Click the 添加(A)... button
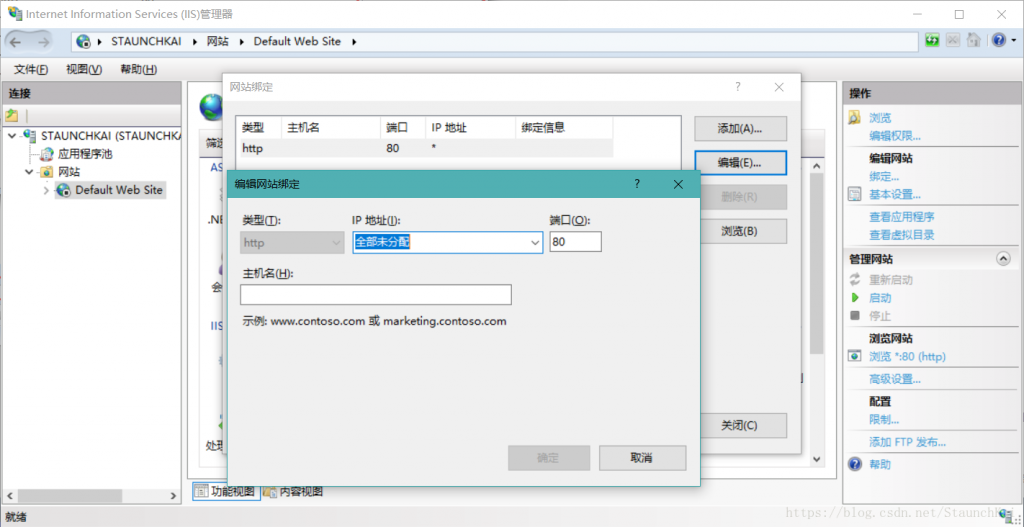Screen dimensions: 1024x527 pyautogui.click(x=740, y=129)
